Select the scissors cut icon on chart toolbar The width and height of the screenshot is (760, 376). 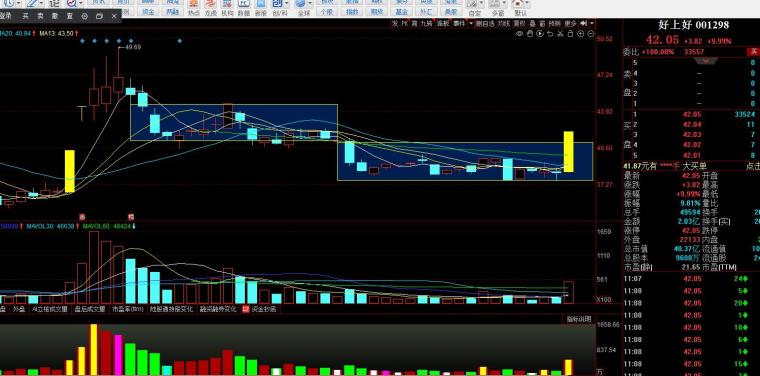pyautogui.click(x=560, y=33)
